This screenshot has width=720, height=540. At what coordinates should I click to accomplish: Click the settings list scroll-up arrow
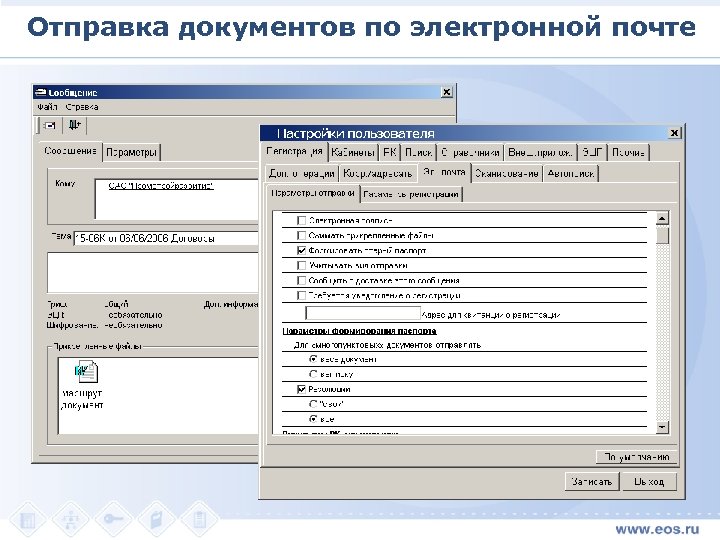(662, 219)
